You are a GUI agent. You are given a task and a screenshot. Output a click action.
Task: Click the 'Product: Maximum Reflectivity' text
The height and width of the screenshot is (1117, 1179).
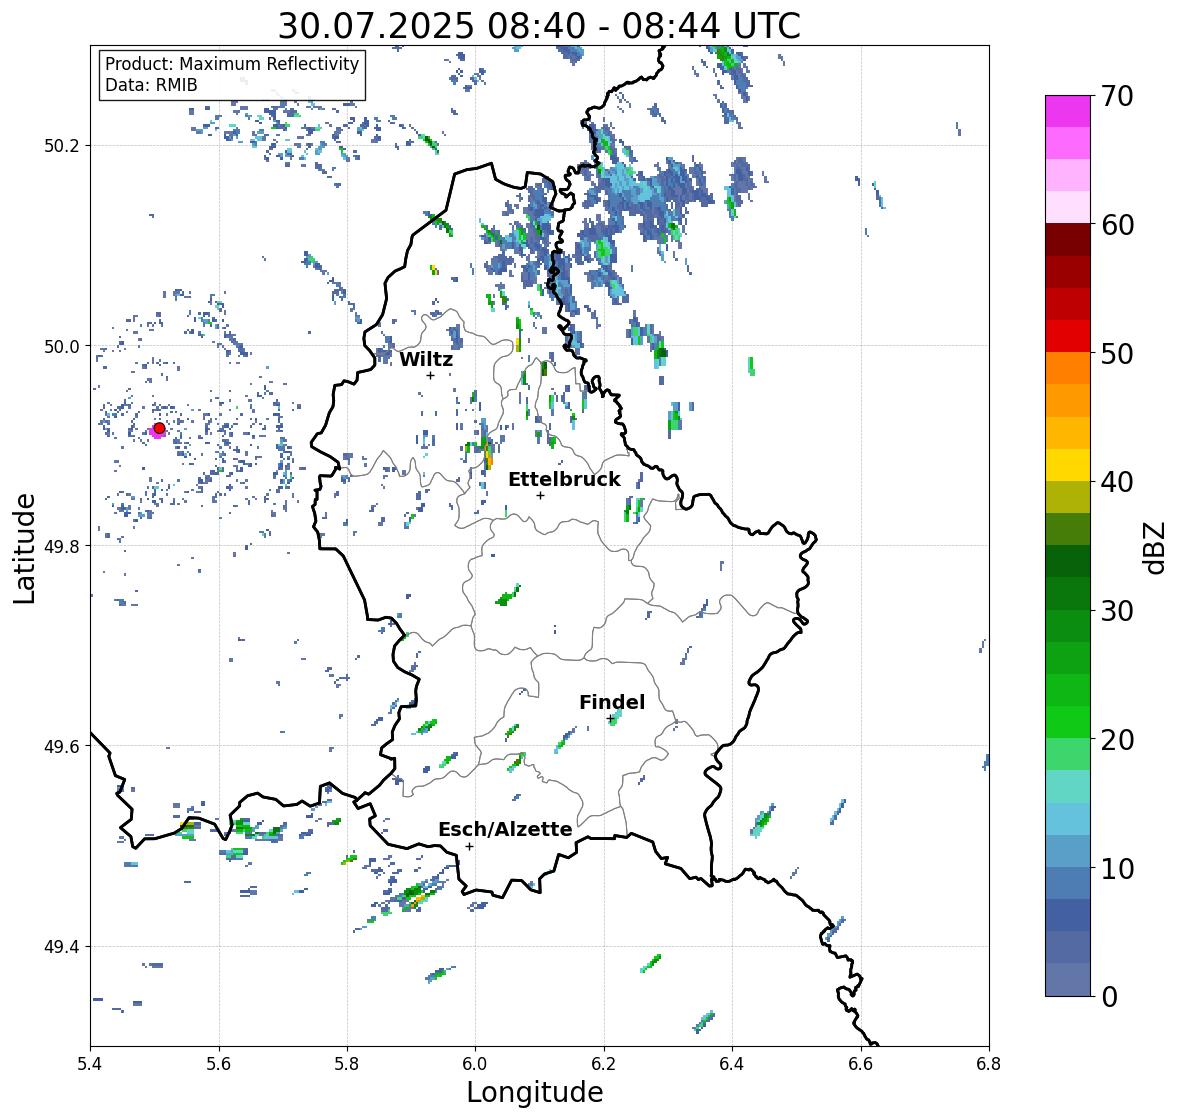[232, 64]
